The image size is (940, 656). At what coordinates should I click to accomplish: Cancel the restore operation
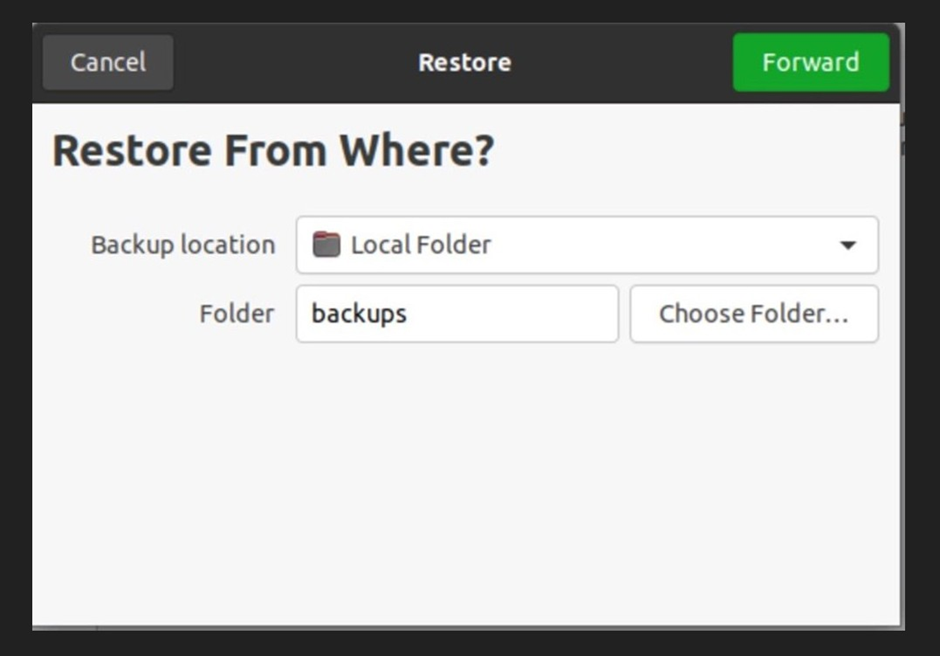(x=107, y=62)
